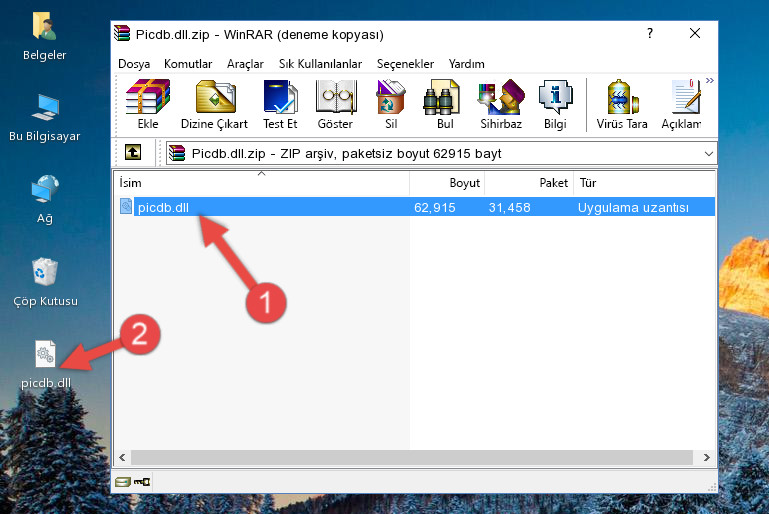Image resolution: width=769 pixels, height=514 pixels.
Task: Click the horizontal scrollbar left arrow
Action: pos(123,458)
